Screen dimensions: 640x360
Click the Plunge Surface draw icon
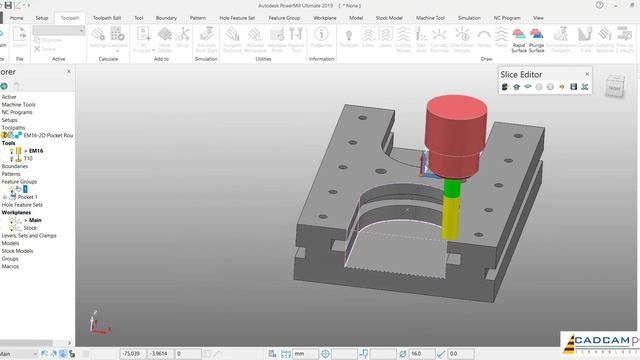click(x=536, y=40)
